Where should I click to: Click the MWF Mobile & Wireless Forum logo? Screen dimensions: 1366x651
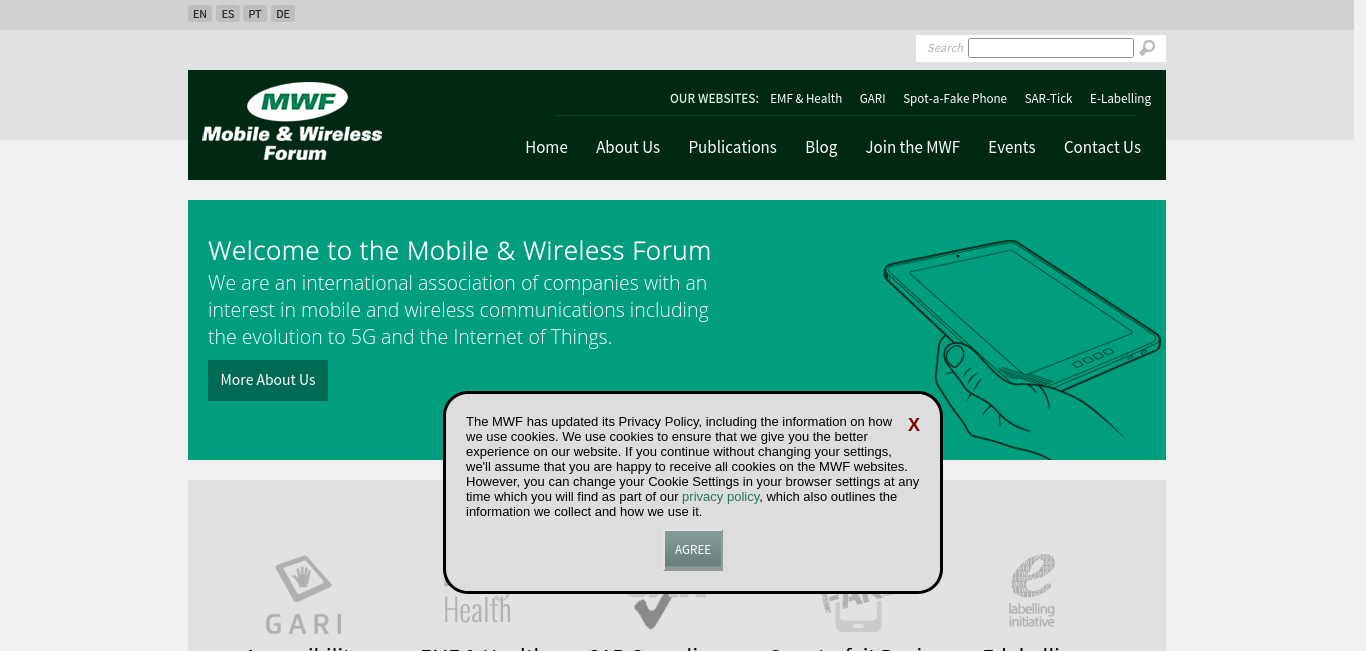292,122
